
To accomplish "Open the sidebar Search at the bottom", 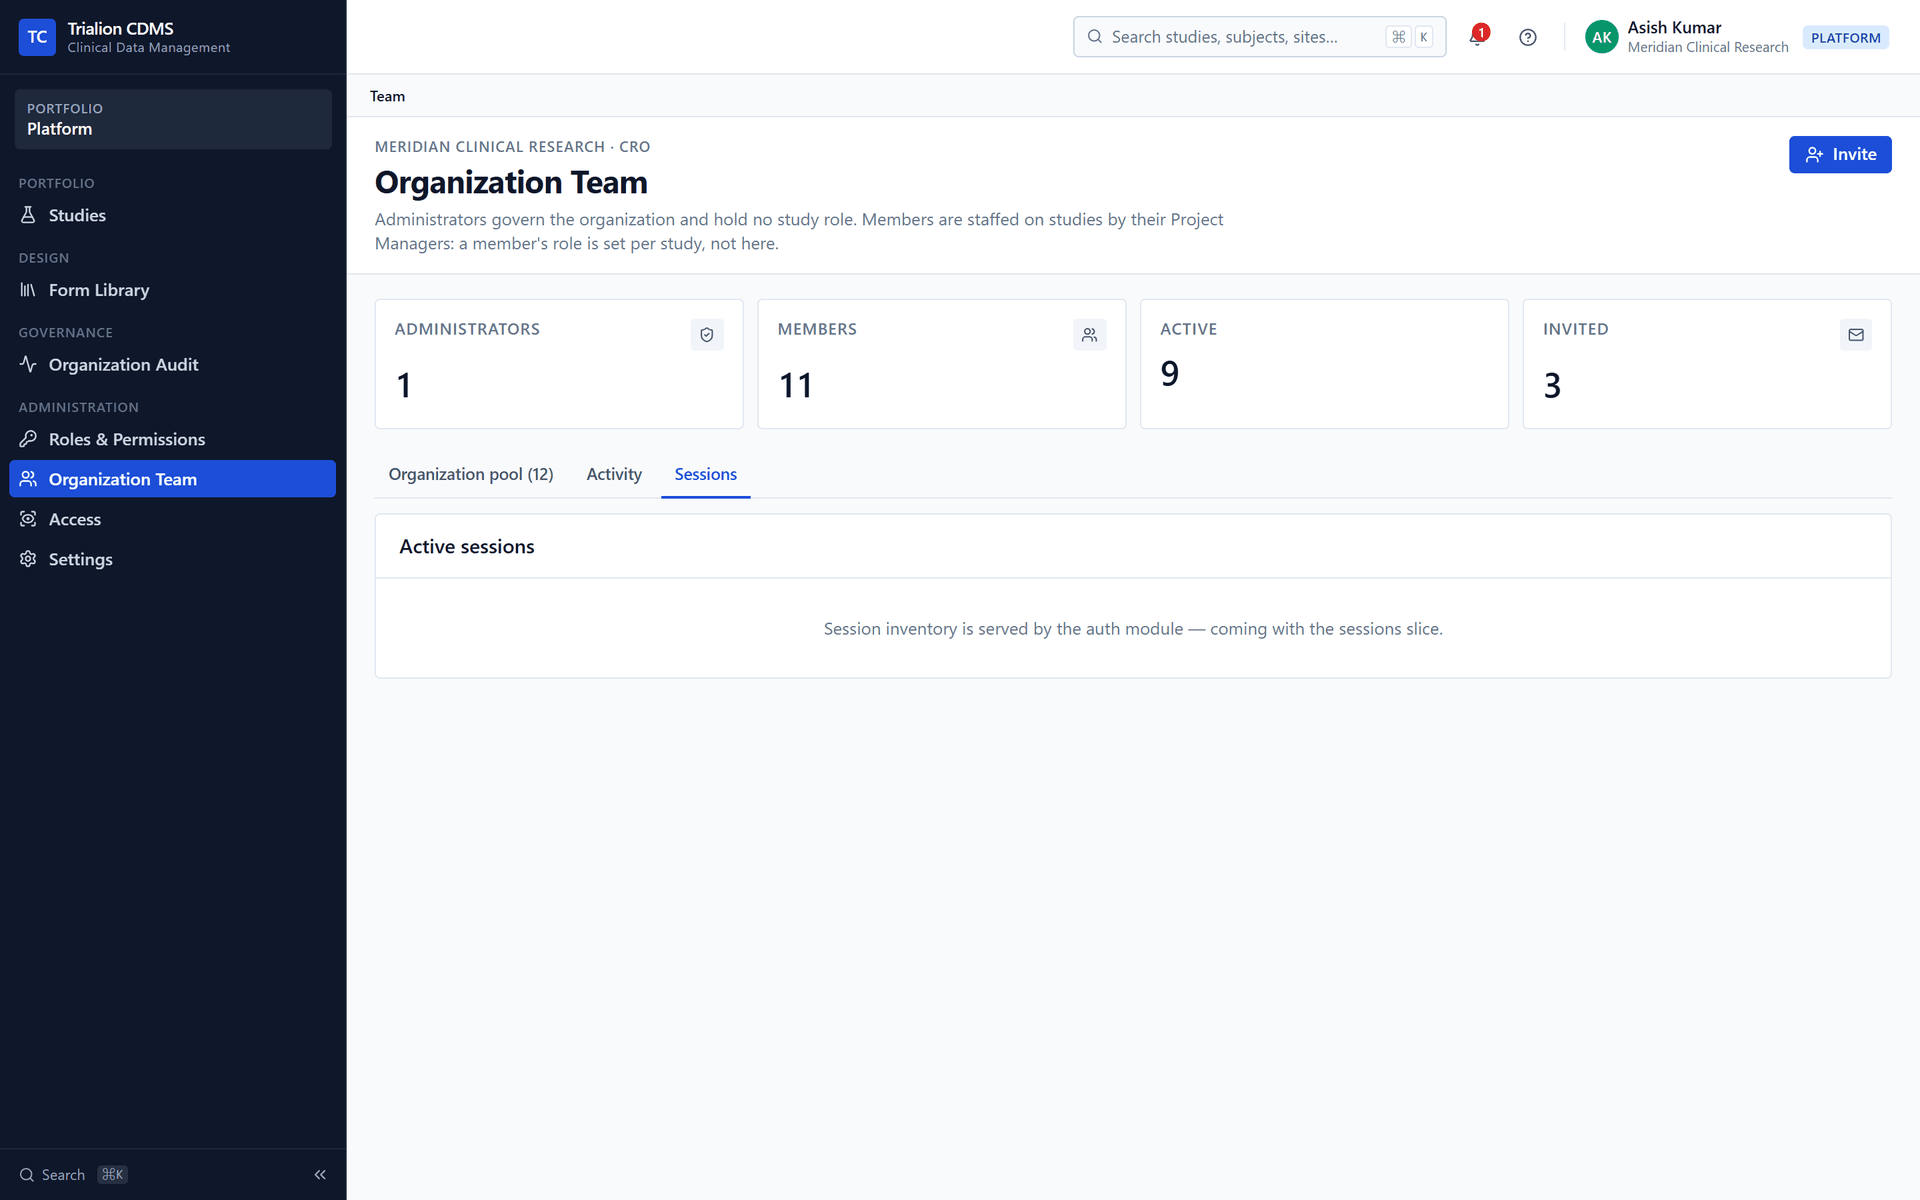I will click(x=73, y=1174).
